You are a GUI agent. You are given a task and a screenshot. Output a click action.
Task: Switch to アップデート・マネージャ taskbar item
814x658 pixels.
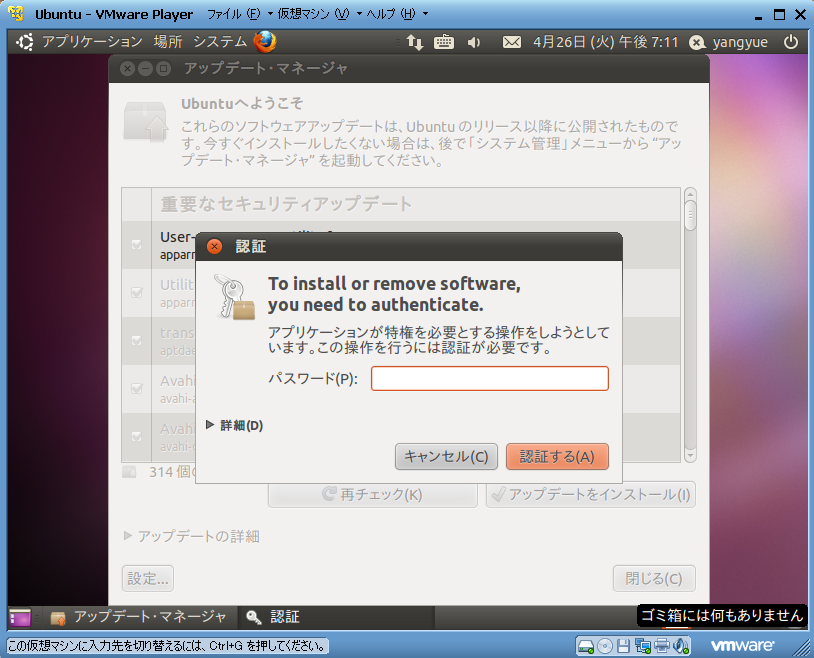coord(139,617)
